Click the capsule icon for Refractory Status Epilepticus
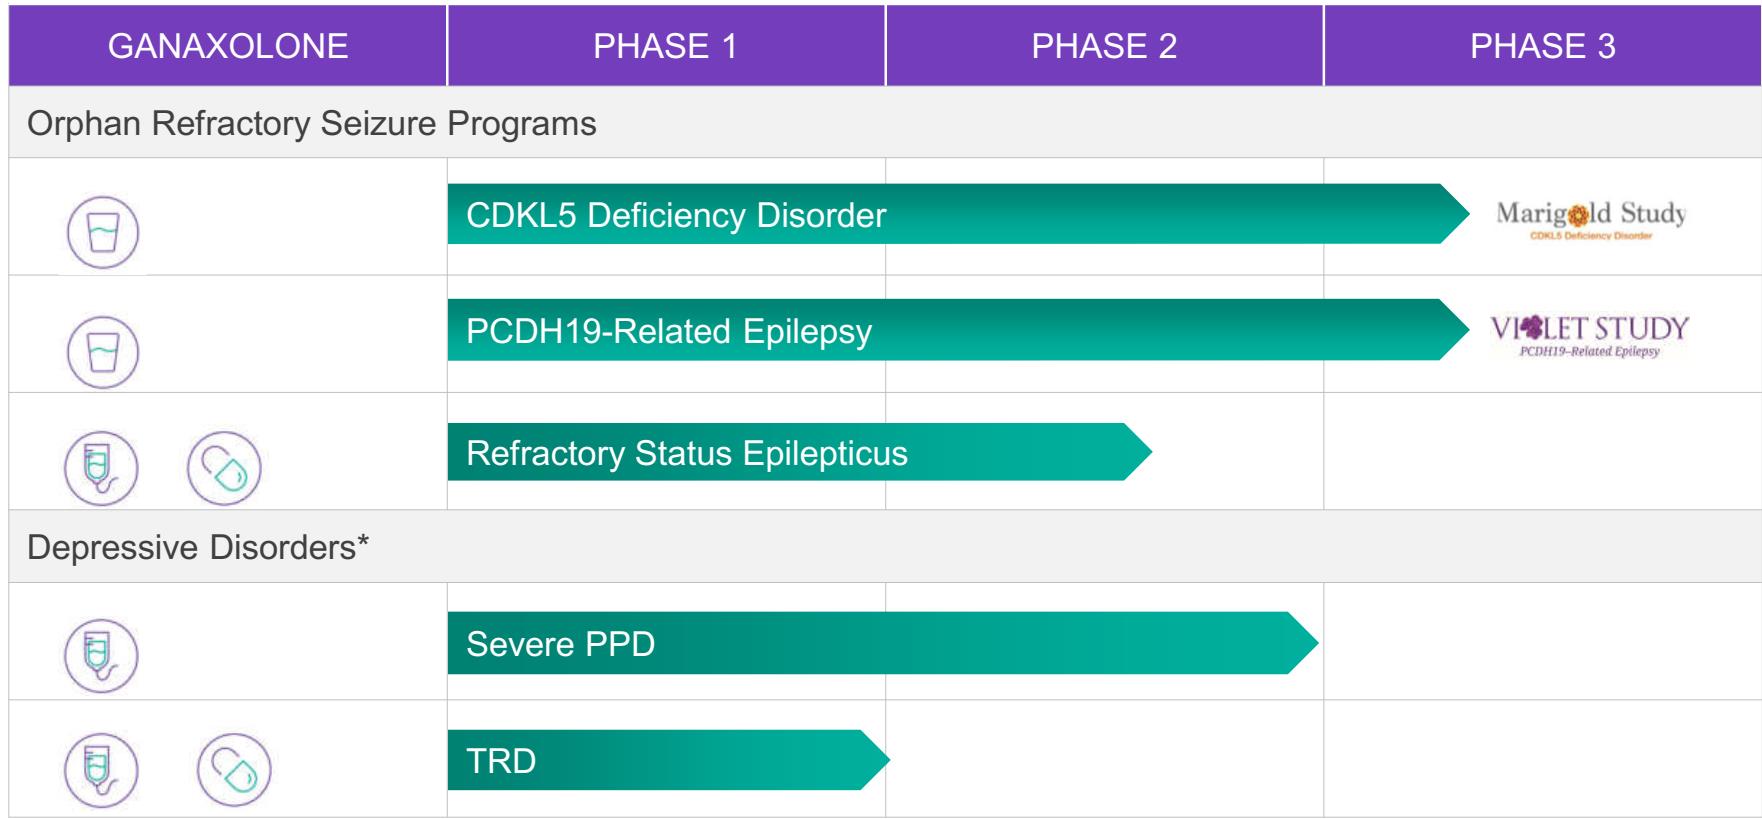Screen dimensions: 1762x819 (224, 468)
